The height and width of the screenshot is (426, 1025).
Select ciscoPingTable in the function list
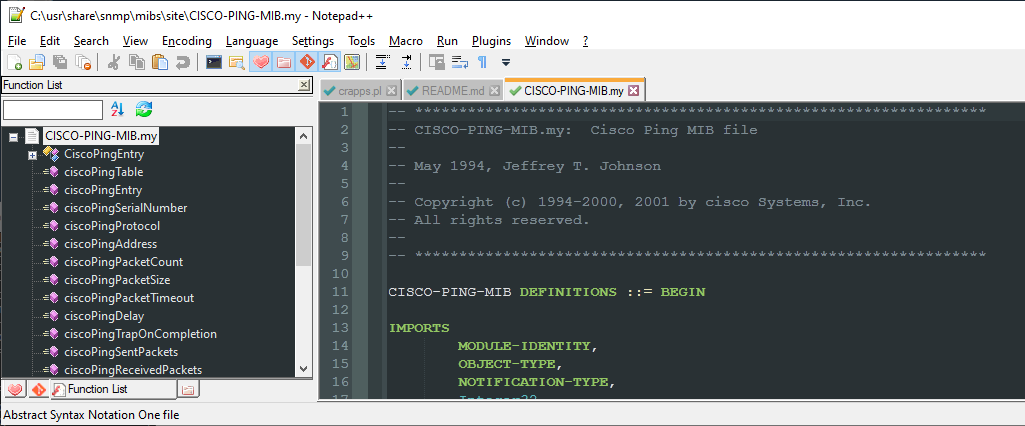click(x=103, y=172)
